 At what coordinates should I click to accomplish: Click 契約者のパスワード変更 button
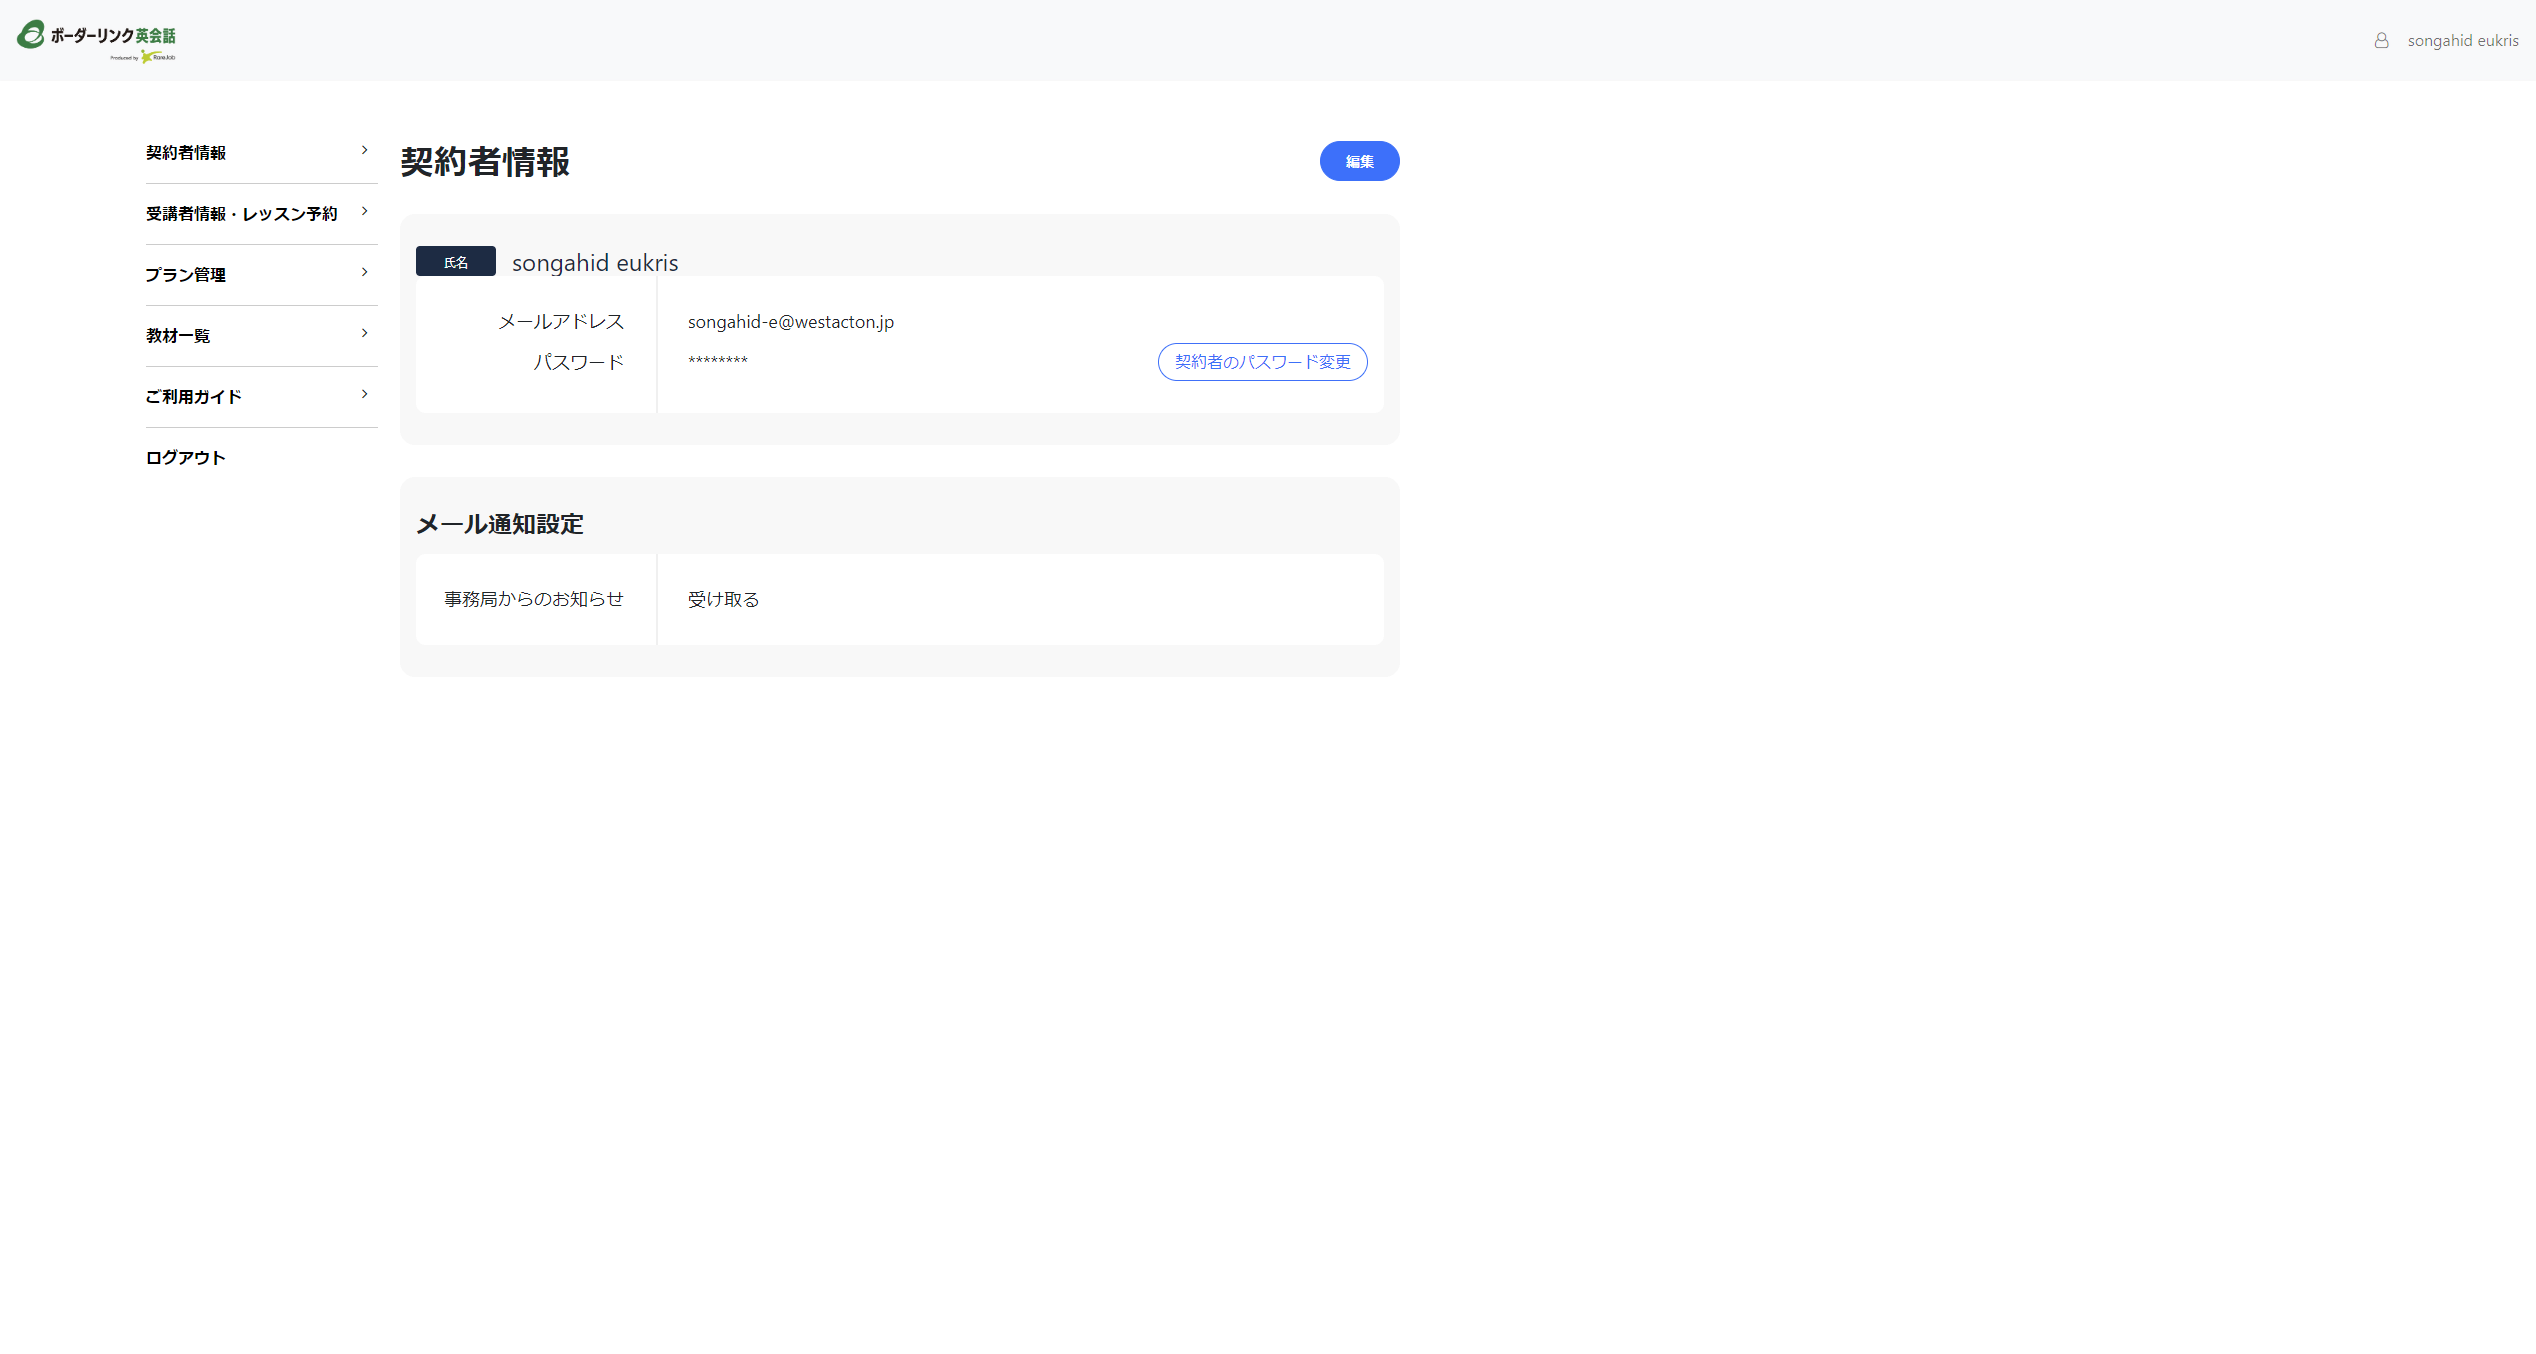click(x=1262, y=362)
